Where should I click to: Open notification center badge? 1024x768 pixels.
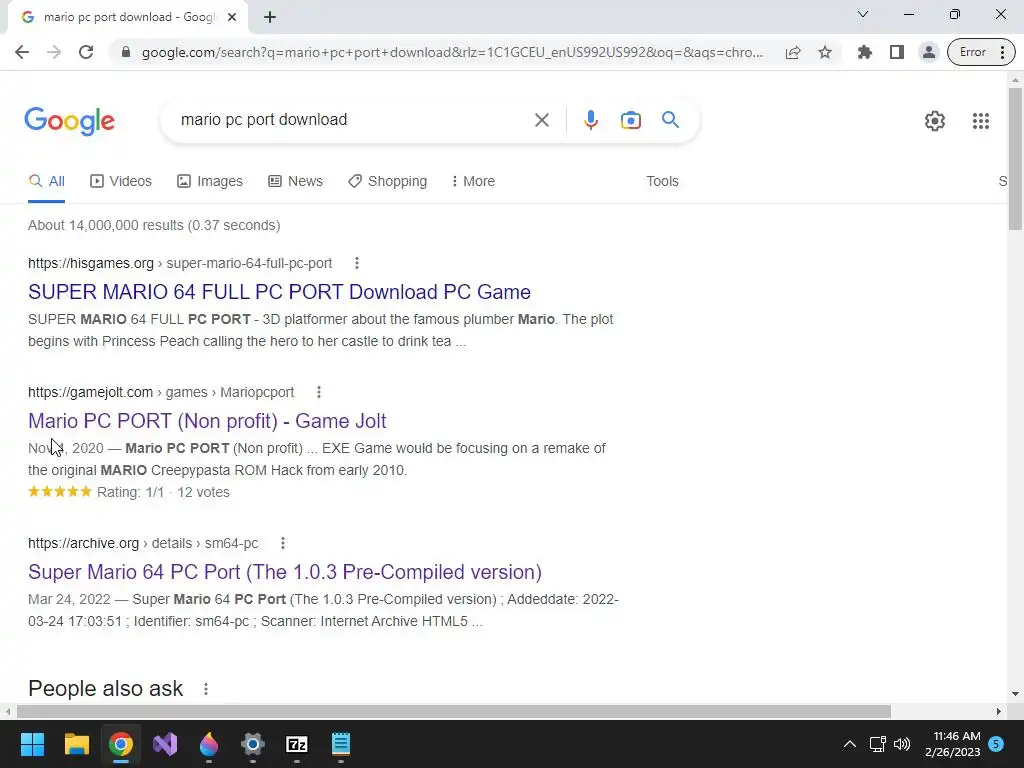[x=996, y=744]
